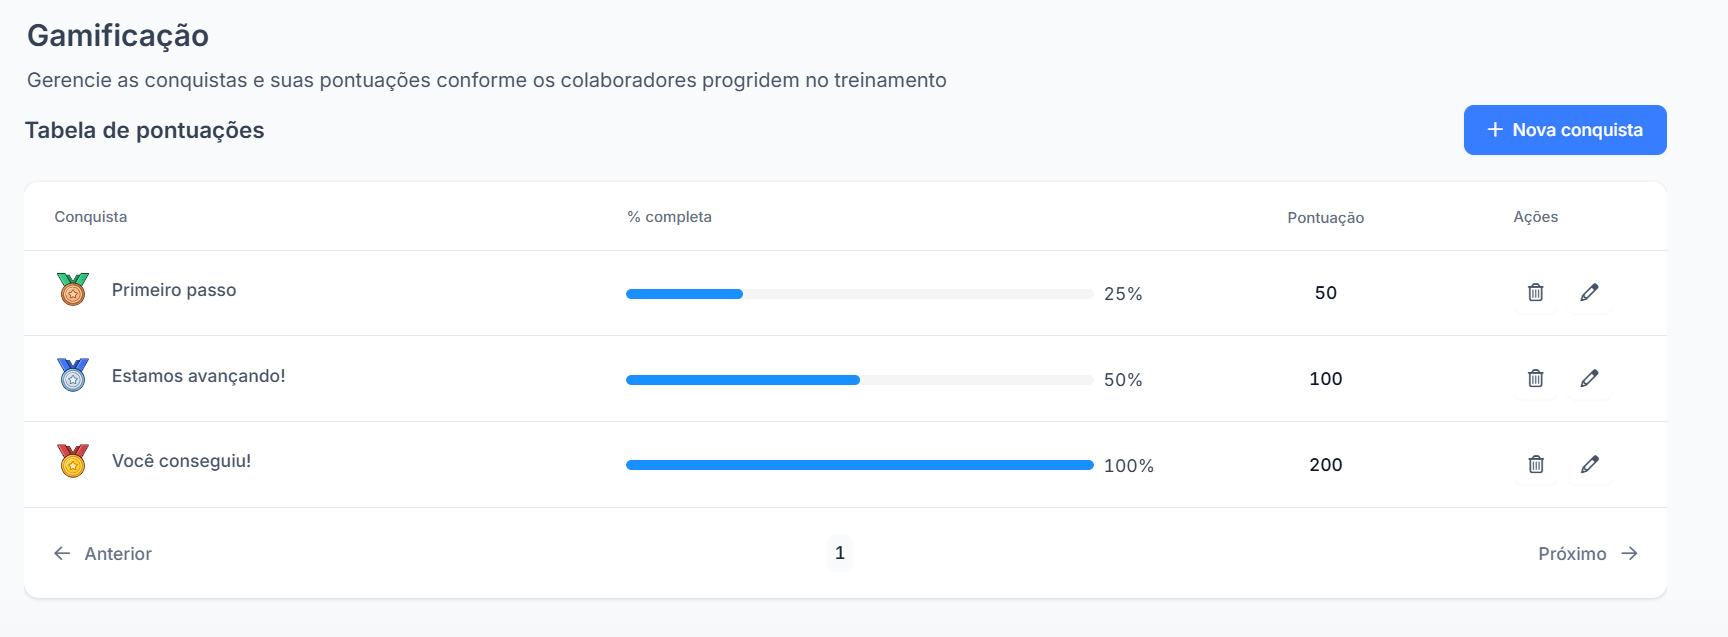Viewport: 1728px width, 637px height.
Task: Delete the Primeiro passo achievement
Action: pos(1536,292)
